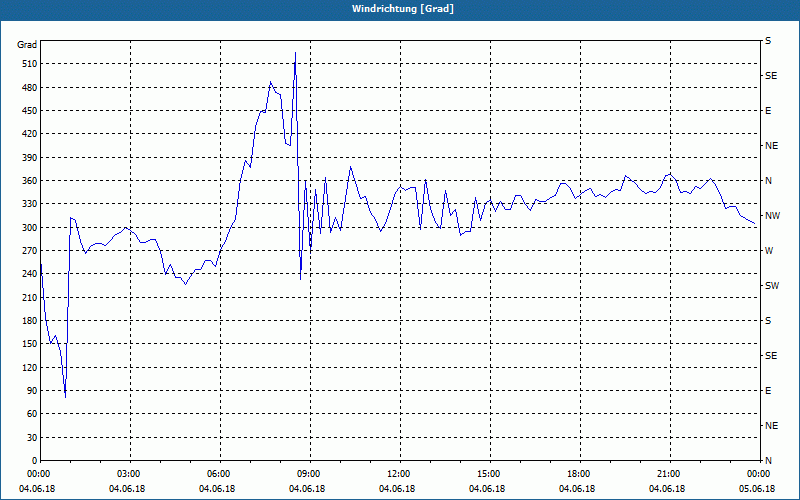Select the 60 degree axis label
The width and height of the screenshot is (800, 500).
(x=32, y=414)
